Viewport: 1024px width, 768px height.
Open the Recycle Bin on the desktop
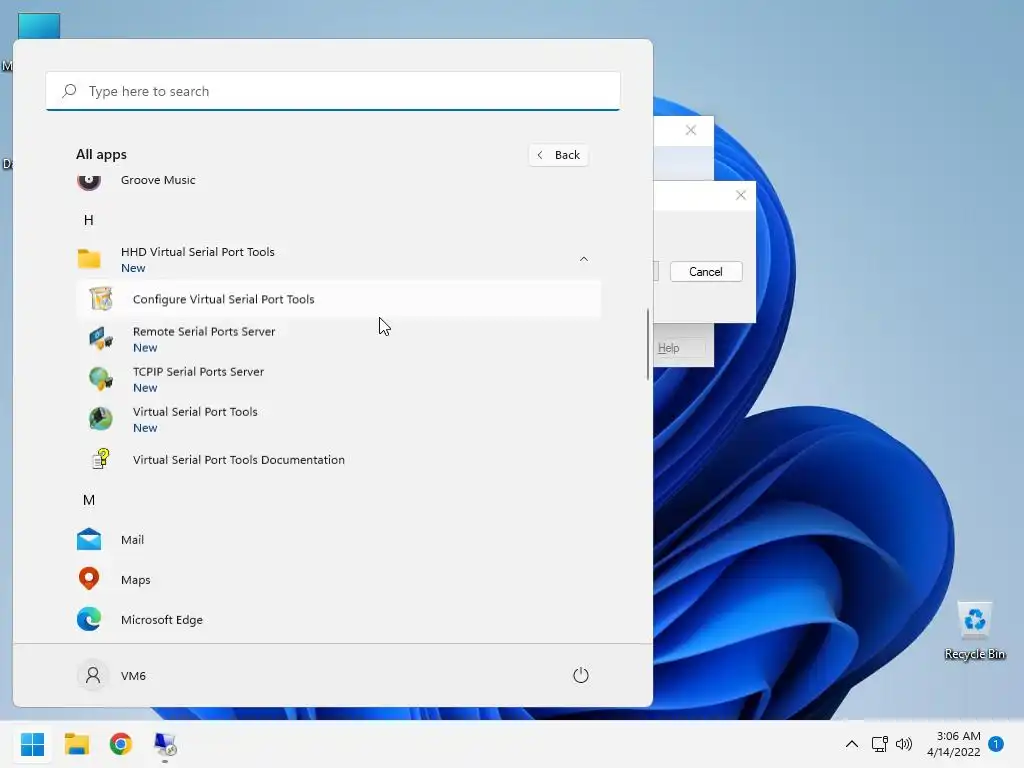[974, 630]
